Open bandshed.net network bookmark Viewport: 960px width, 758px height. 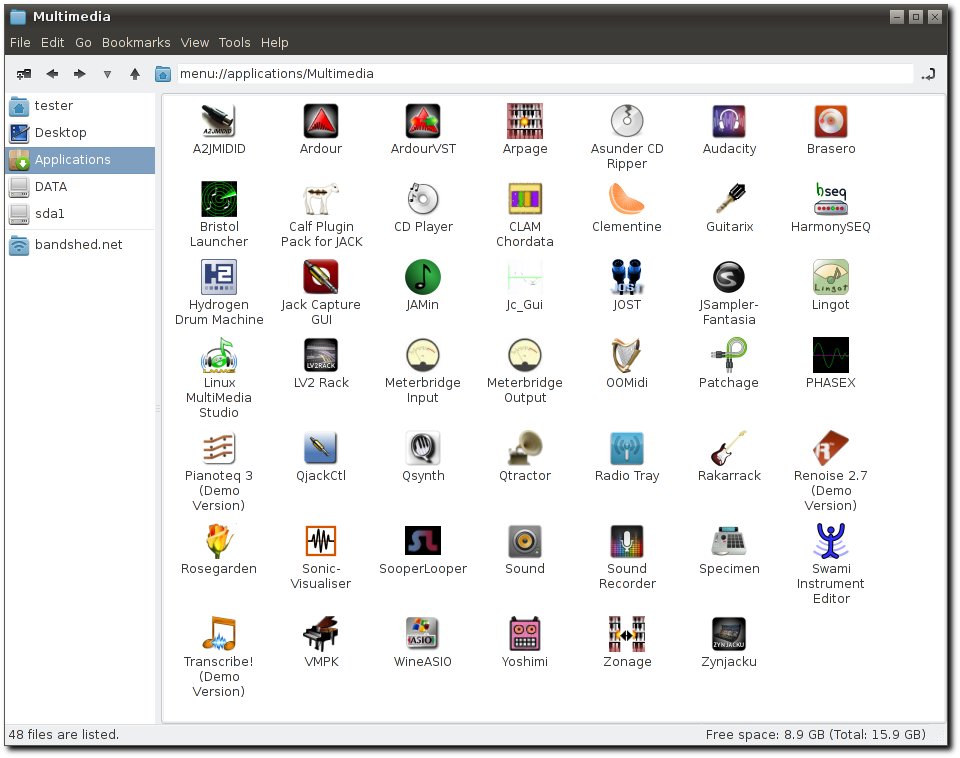(x=80, y=245)
